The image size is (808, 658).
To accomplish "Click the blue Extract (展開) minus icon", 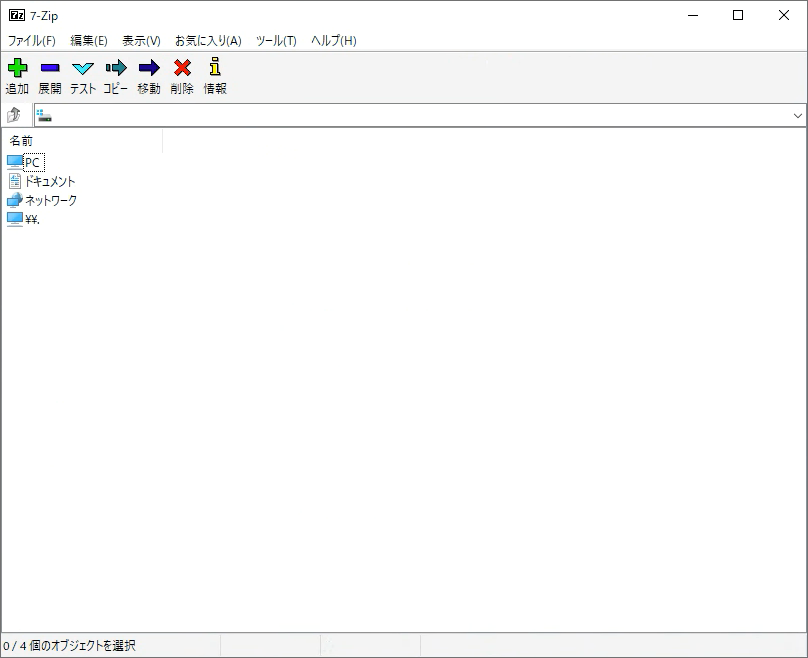I will tap(50, 68).
